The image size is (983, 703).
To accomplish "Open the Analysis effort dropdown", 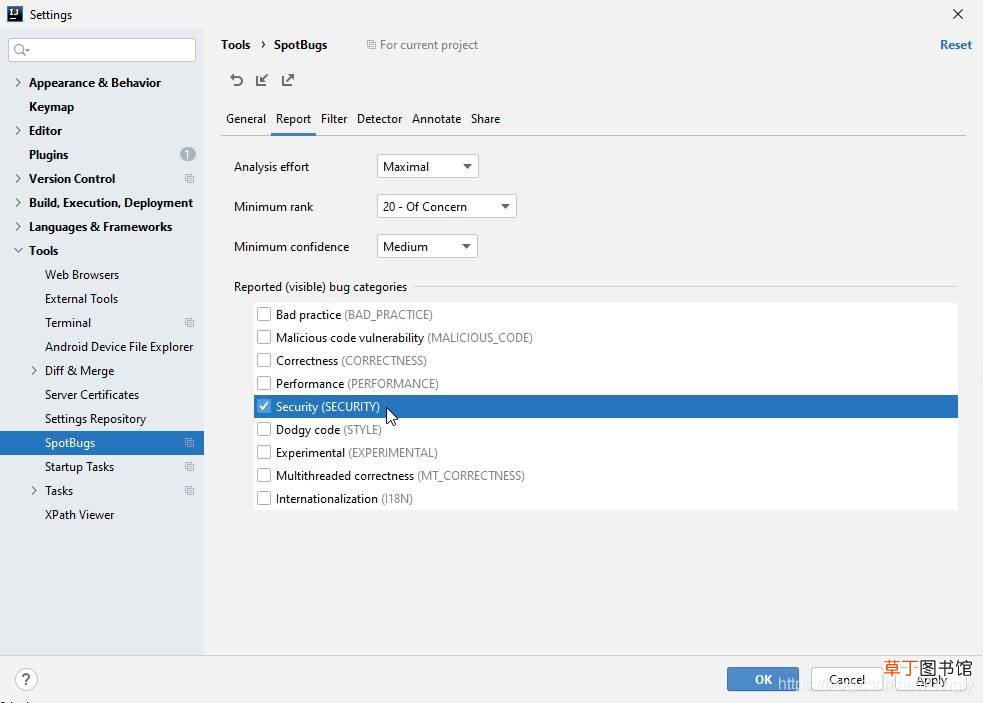I will click(428, 166).
